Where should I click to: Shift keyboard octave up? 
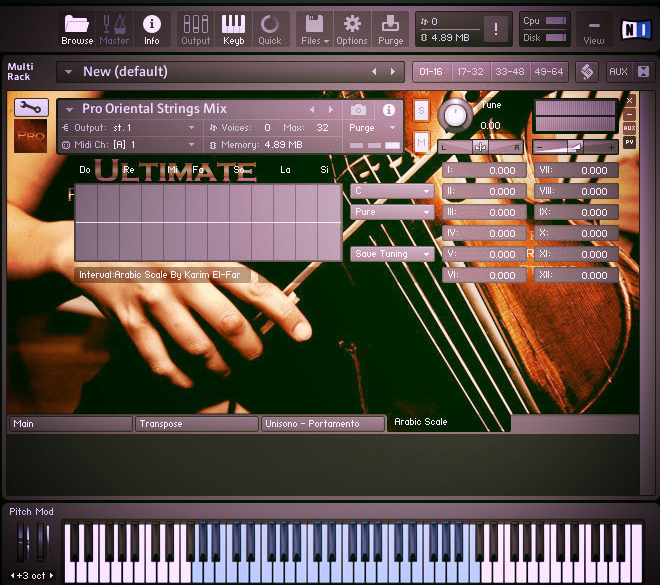coord(51,575)
